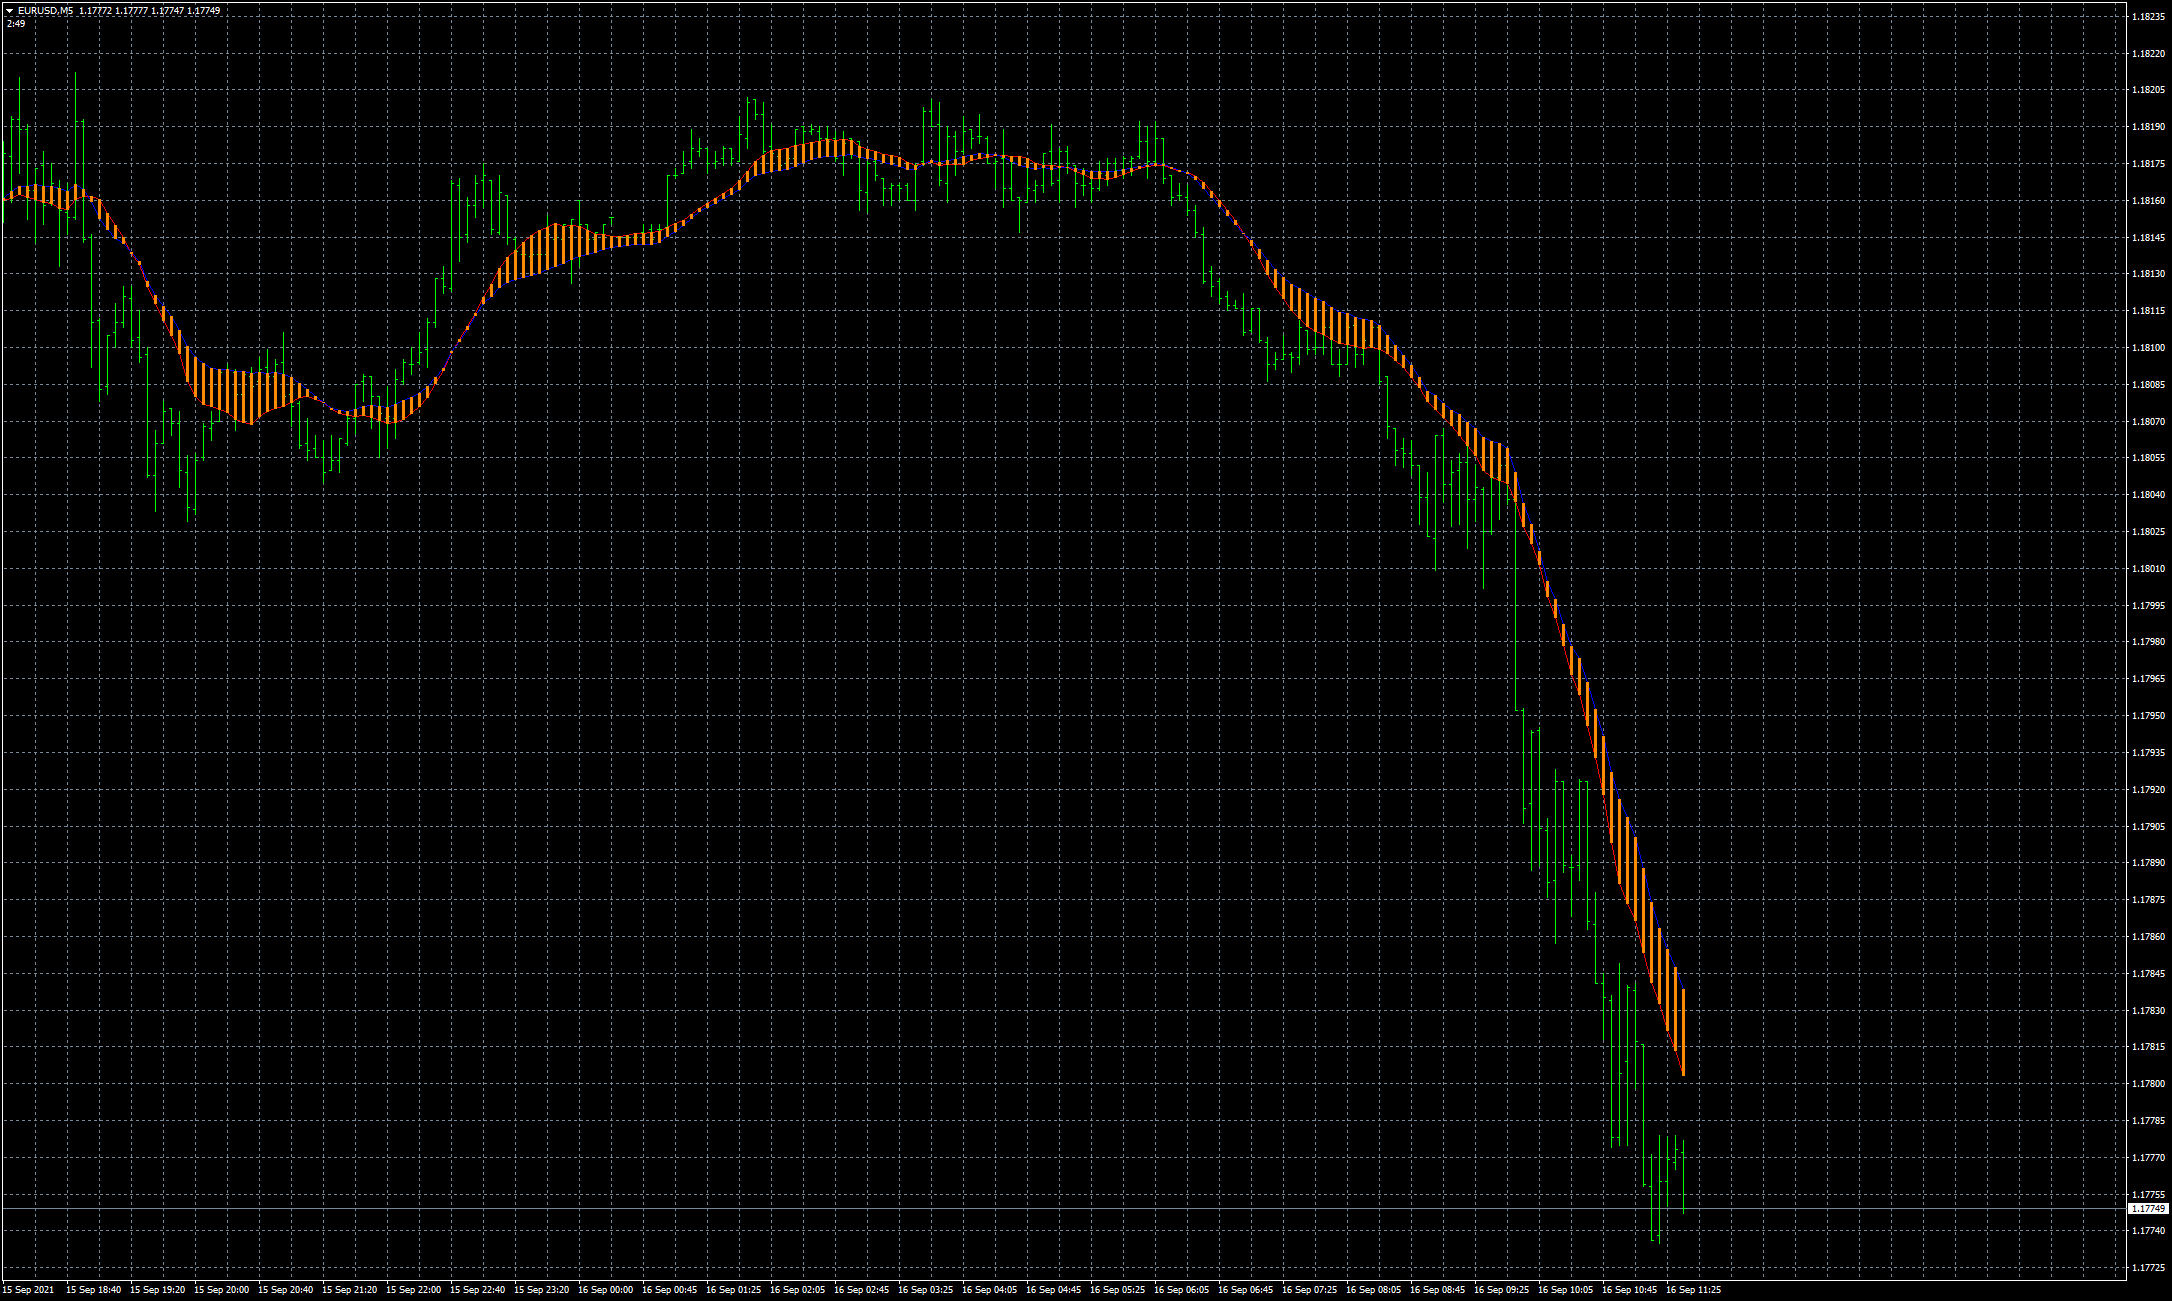Click the 16 Sep 11:25 time label
This screenshot has width=2172, height=1301.
[x=1694, y=1290]
